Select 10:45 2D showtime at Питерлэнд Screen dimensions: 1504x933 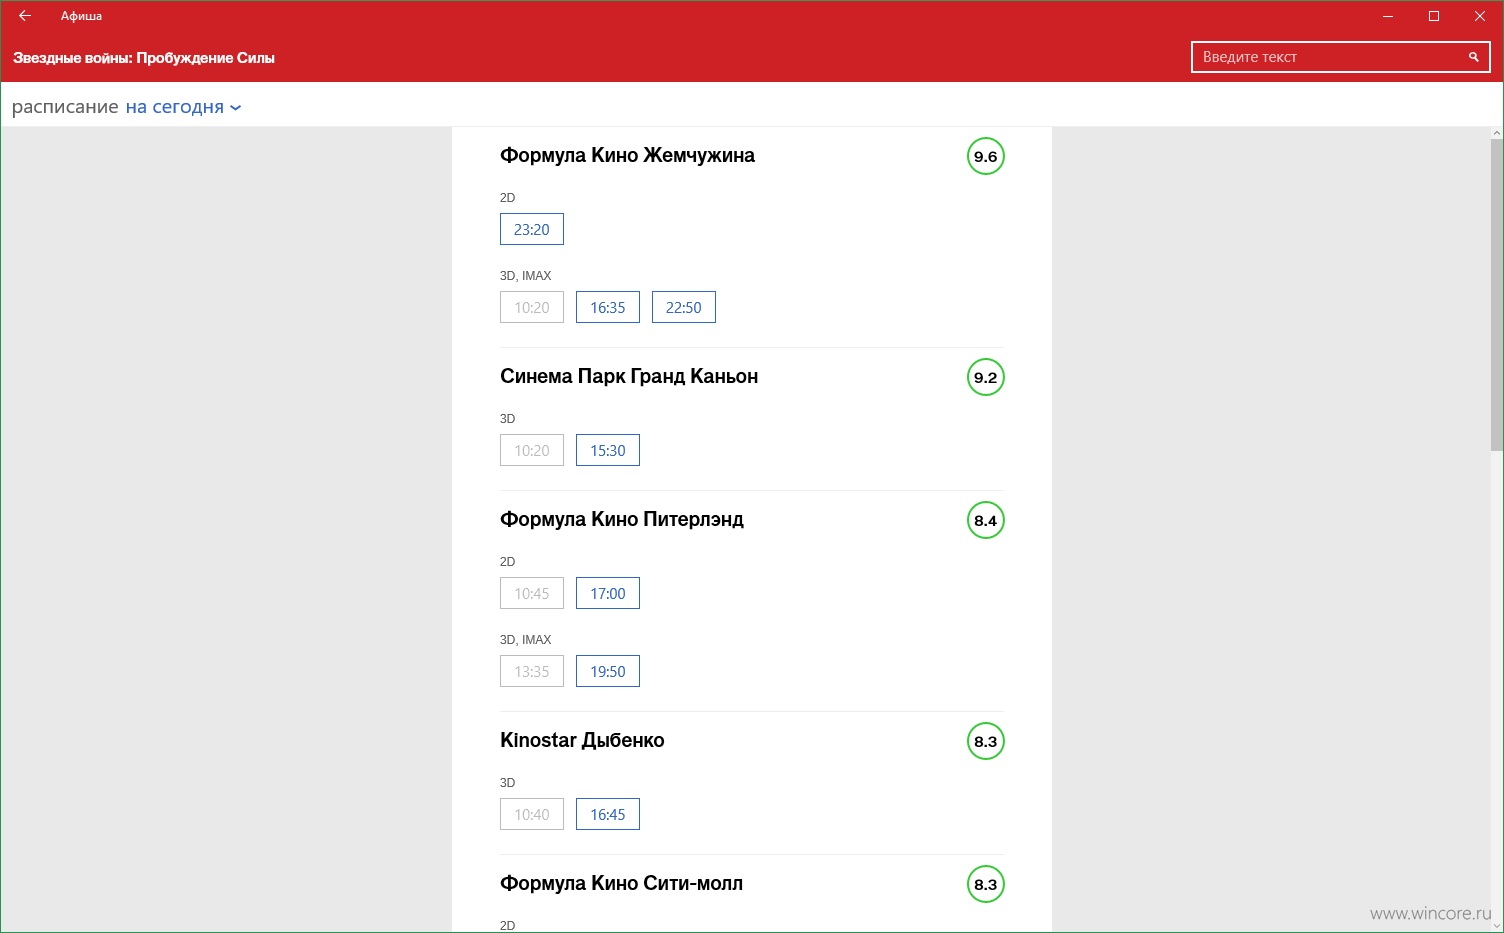click(532, 593)
